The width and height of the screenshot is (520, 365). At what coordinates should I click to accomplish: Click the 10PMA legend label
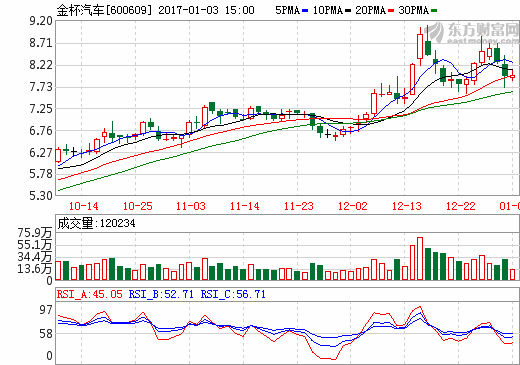[328, 10]
